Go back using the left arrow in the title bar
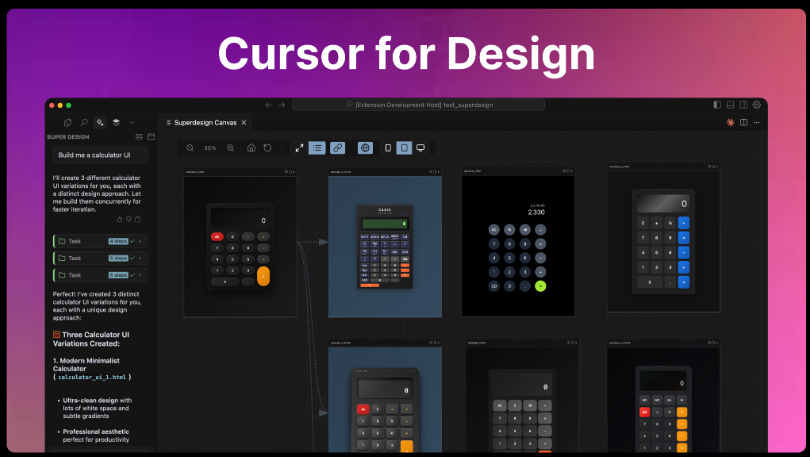 tap(269, 105)
